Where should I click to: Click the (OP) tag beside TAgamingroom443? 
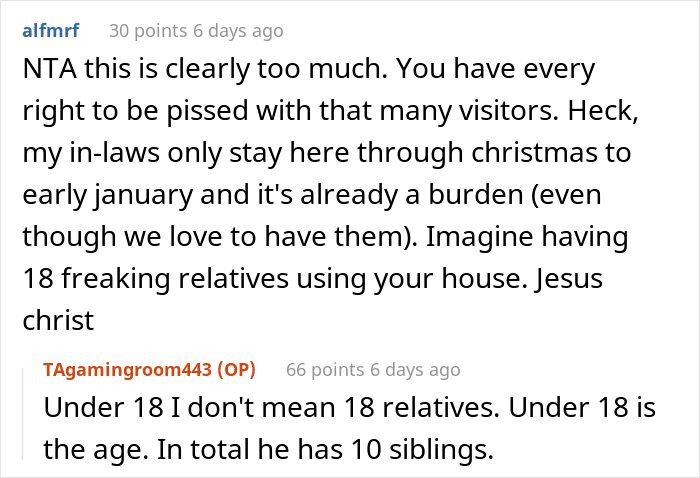tap(237, 370)
